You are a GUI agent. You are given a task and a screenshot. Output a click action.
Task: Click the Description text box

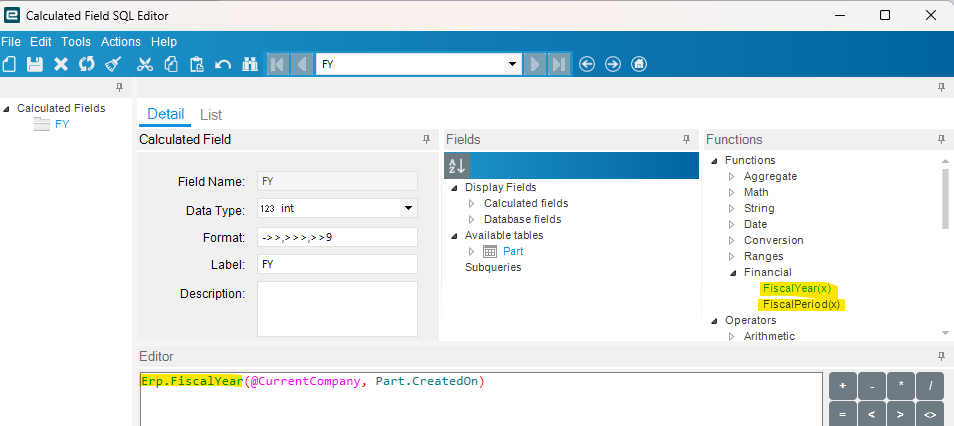[x=337, y=309]
